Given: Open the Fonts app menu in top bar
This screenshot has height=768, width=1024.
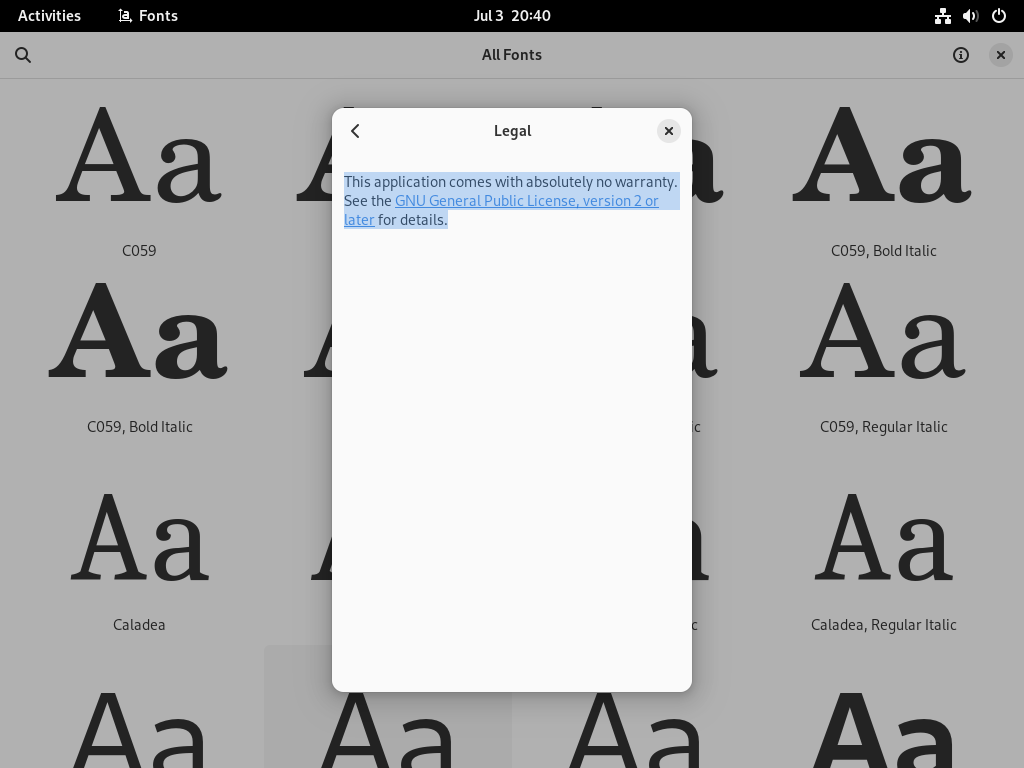Looking at the screenshot, I should [148, 16].
